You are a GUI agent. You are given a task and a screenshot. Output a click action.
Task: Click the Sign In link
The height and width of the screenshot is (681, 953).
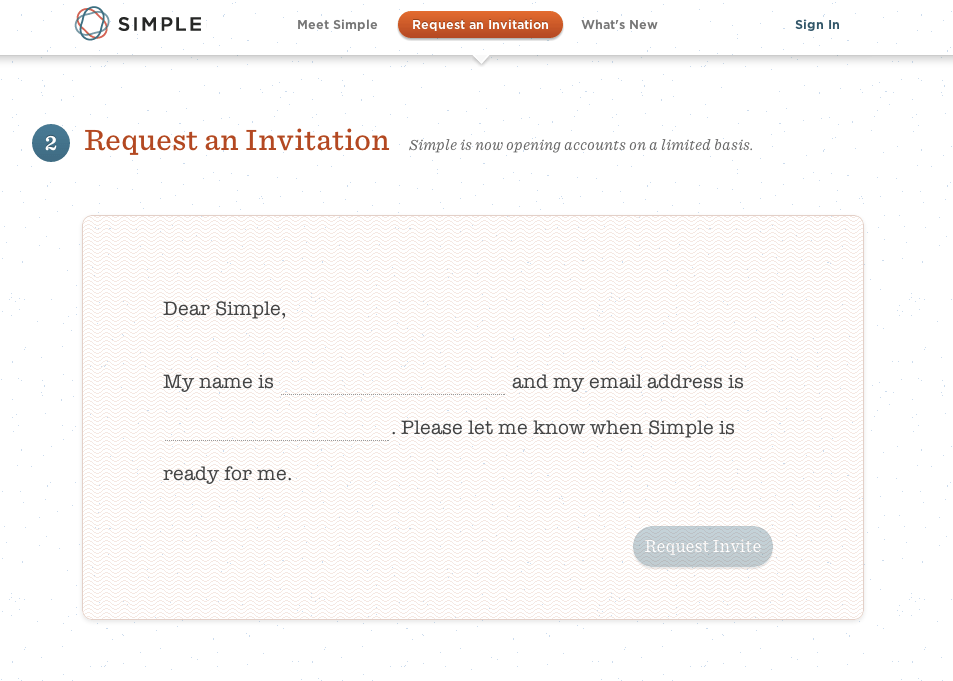pyautogui.click(x=817, y=25)
